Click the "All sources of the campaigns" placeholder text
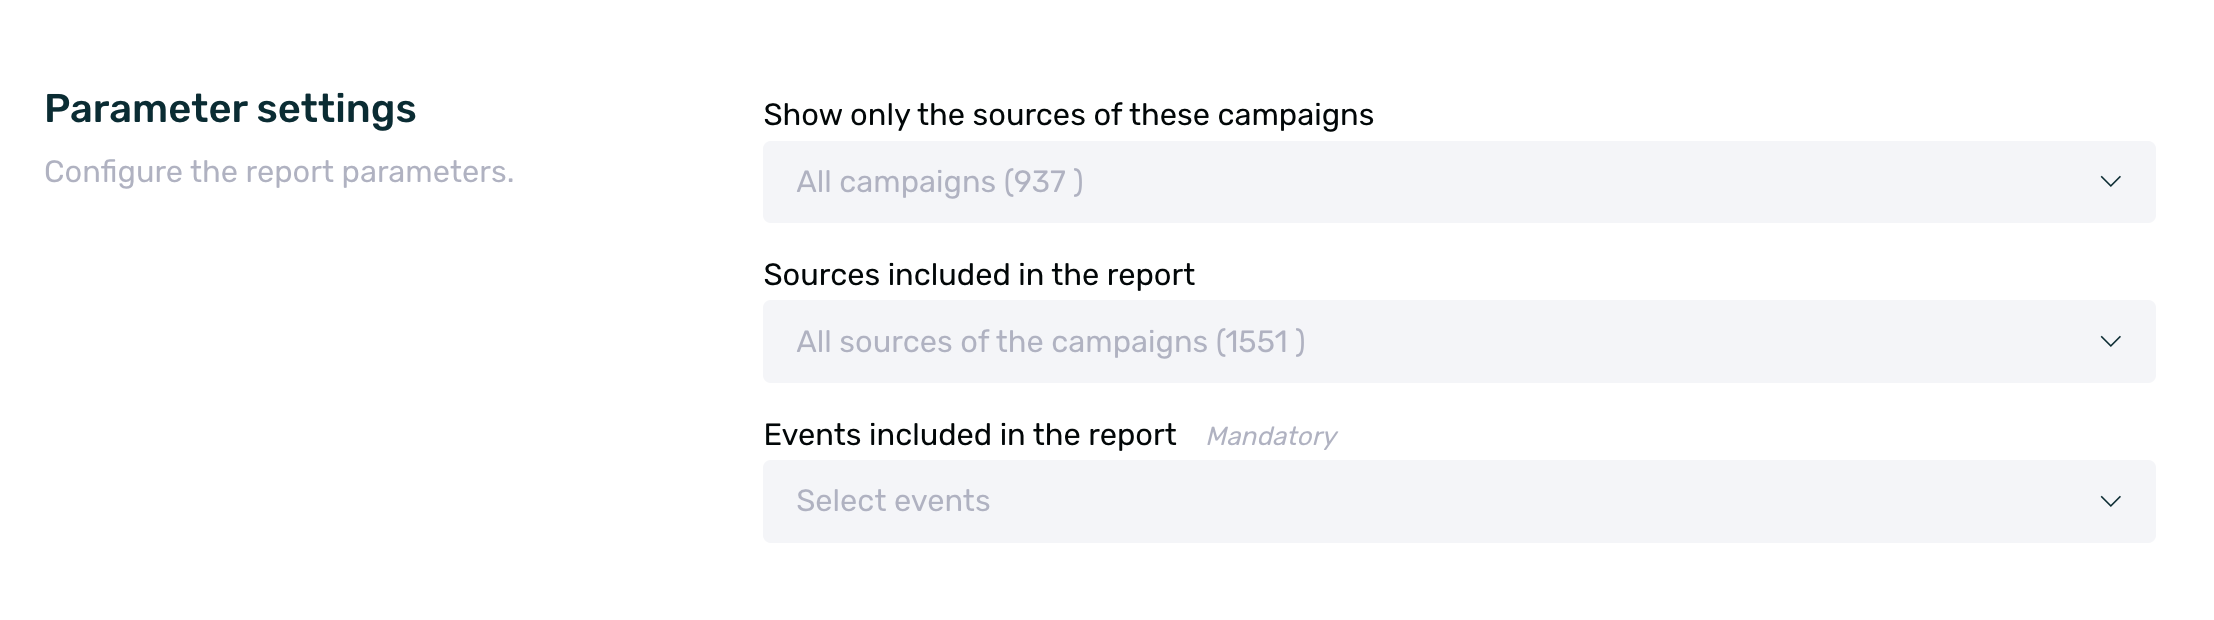 [1050, 342]
